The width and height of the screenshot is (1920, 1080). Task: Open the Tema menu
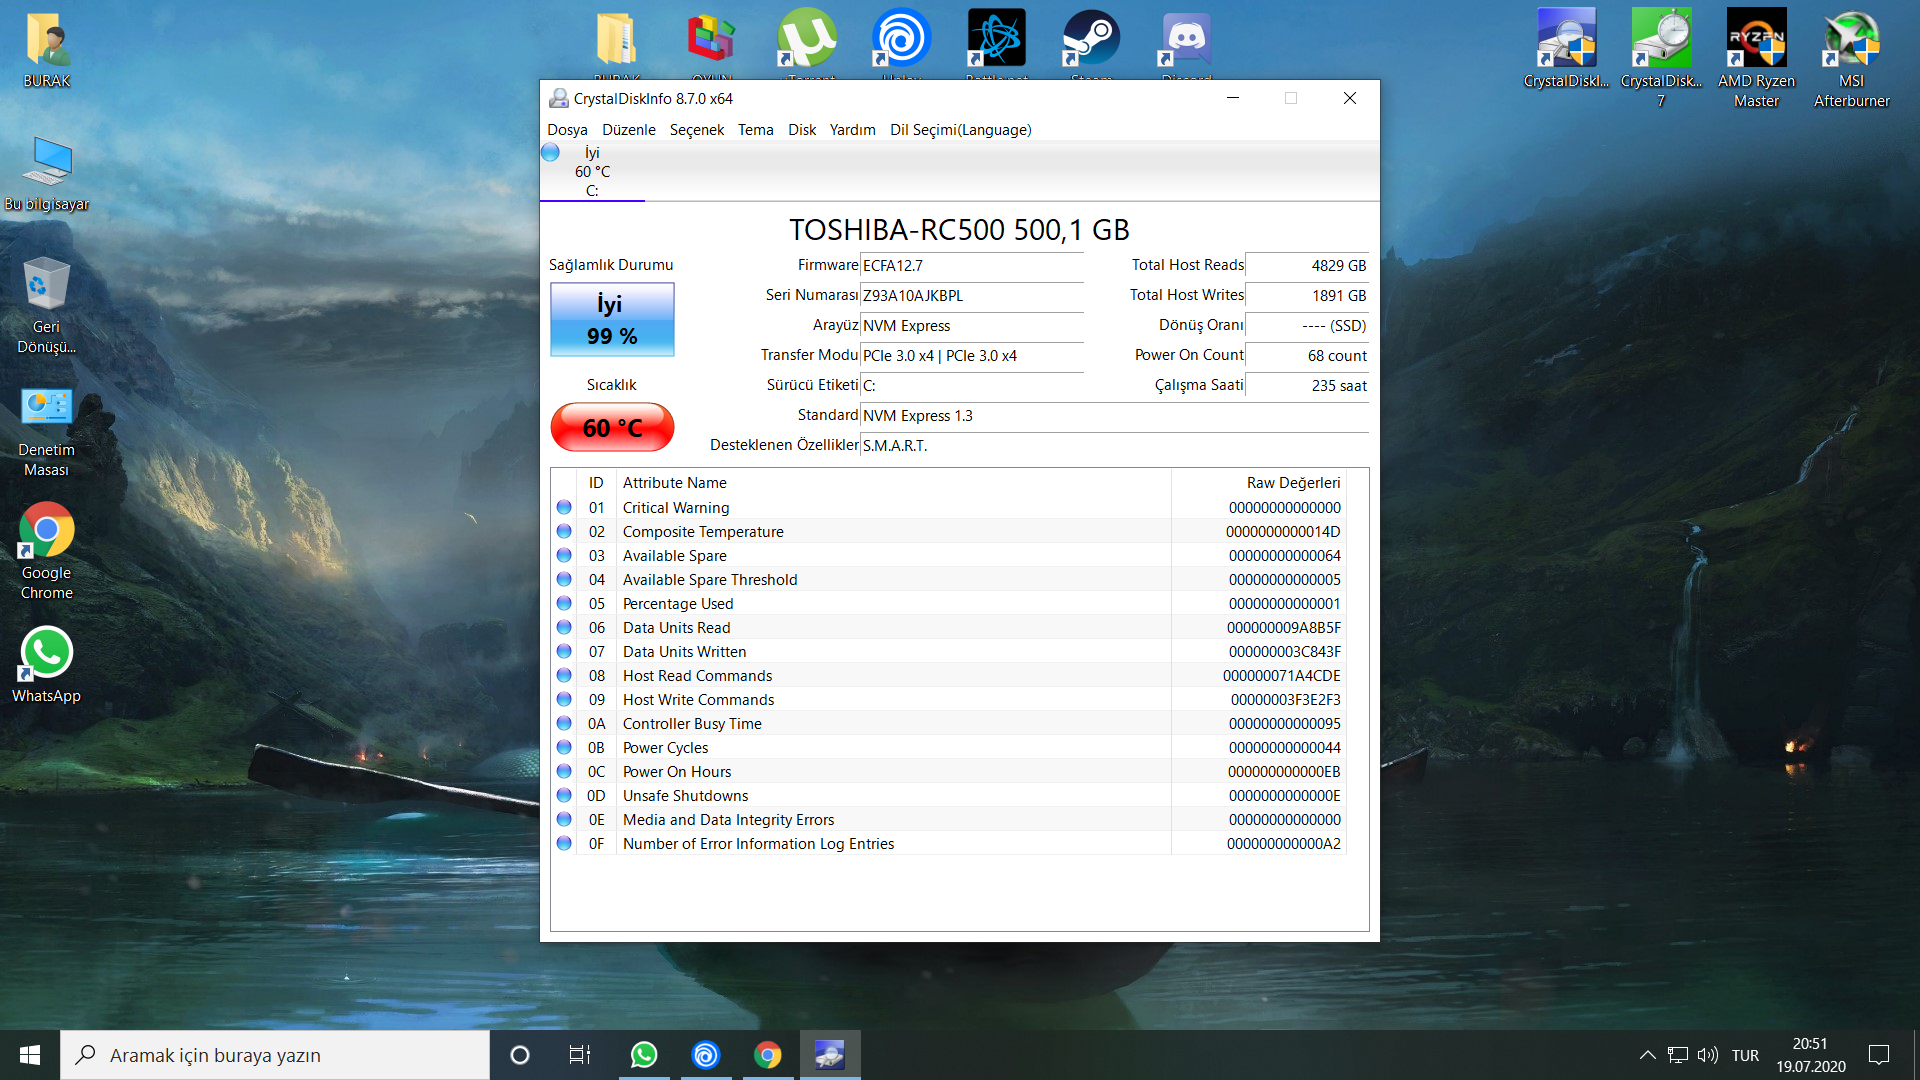pyautogui.click(x=755, y=130)
